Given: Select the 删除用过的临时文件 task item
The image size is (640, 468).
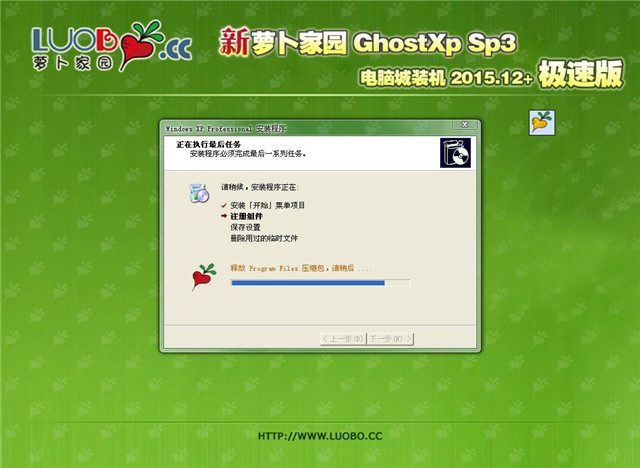Looking at the screenshot, I should (x=264, y=238).
